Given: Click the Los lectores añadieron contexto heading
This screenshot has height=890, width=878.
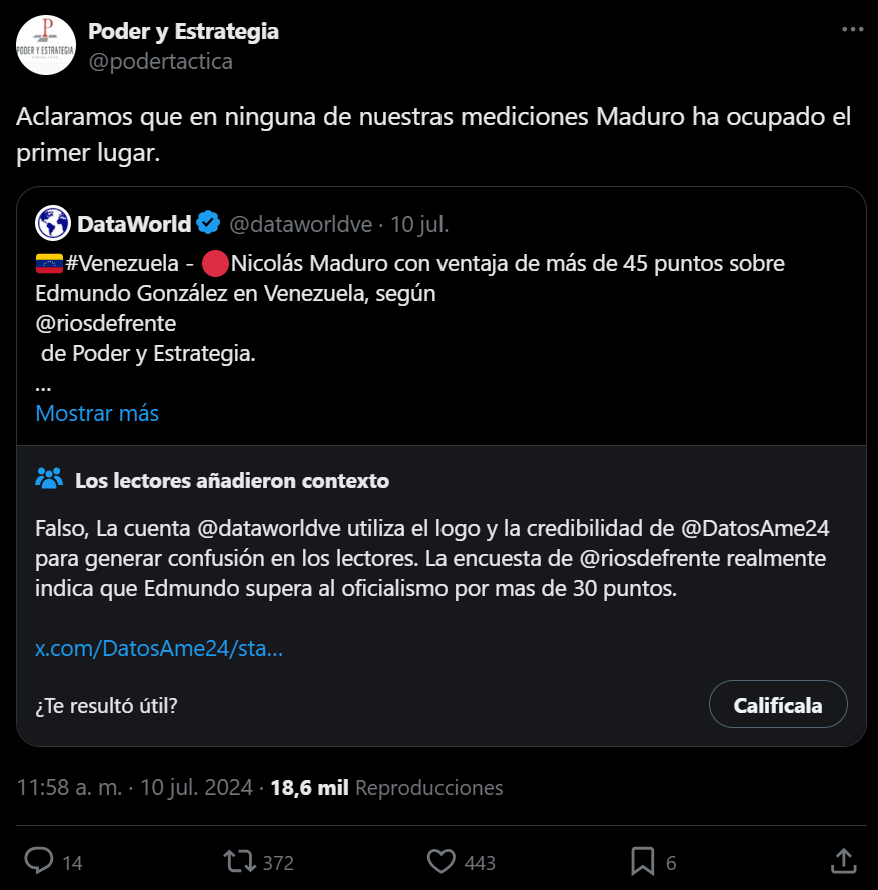Looking at the screenshot, I should click(x=232, y=480).
